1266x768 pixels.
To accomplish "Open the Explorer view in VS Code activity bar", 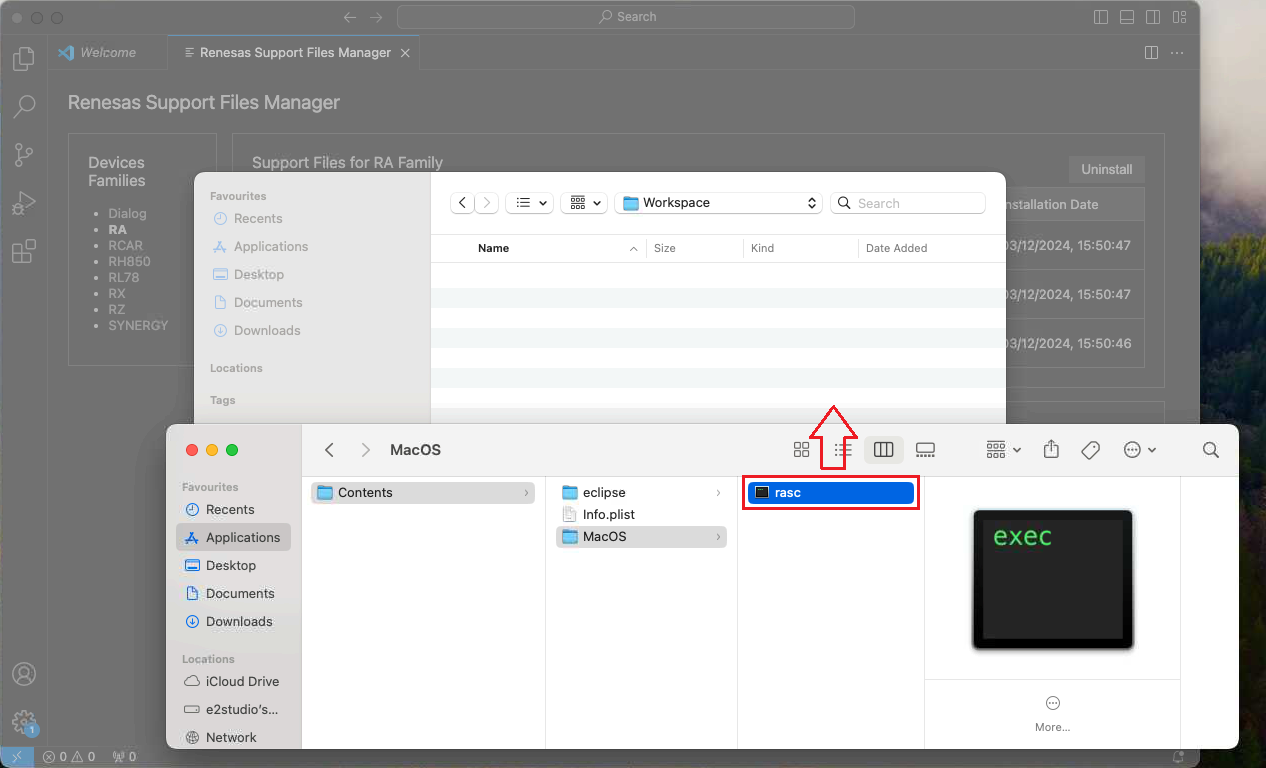I will 24,59.
